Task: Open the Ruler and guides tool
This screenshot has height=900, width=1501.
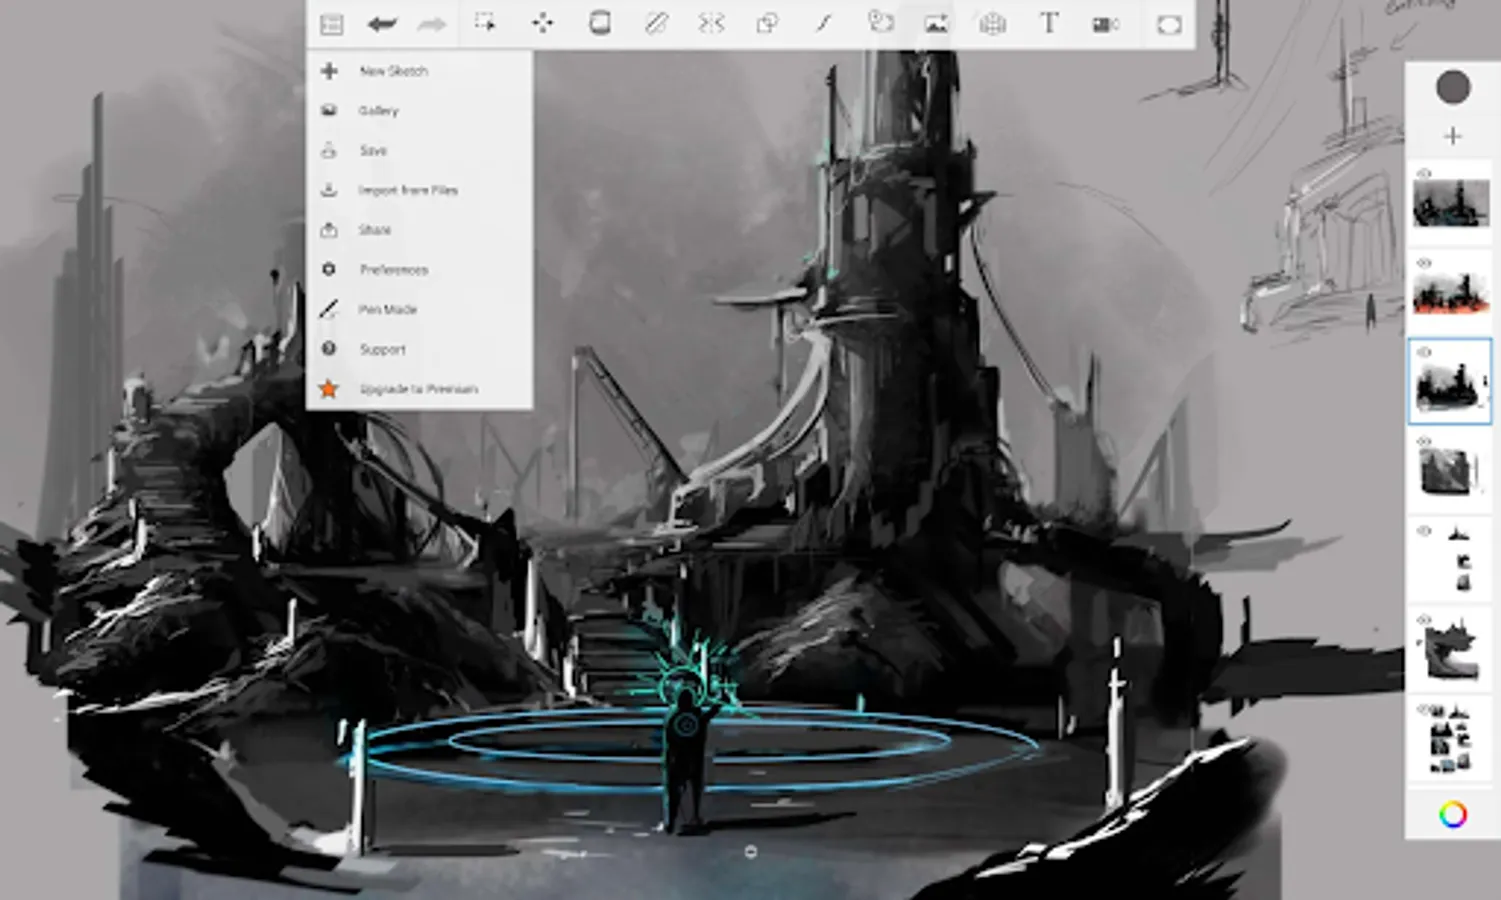Action: (656, 23)
